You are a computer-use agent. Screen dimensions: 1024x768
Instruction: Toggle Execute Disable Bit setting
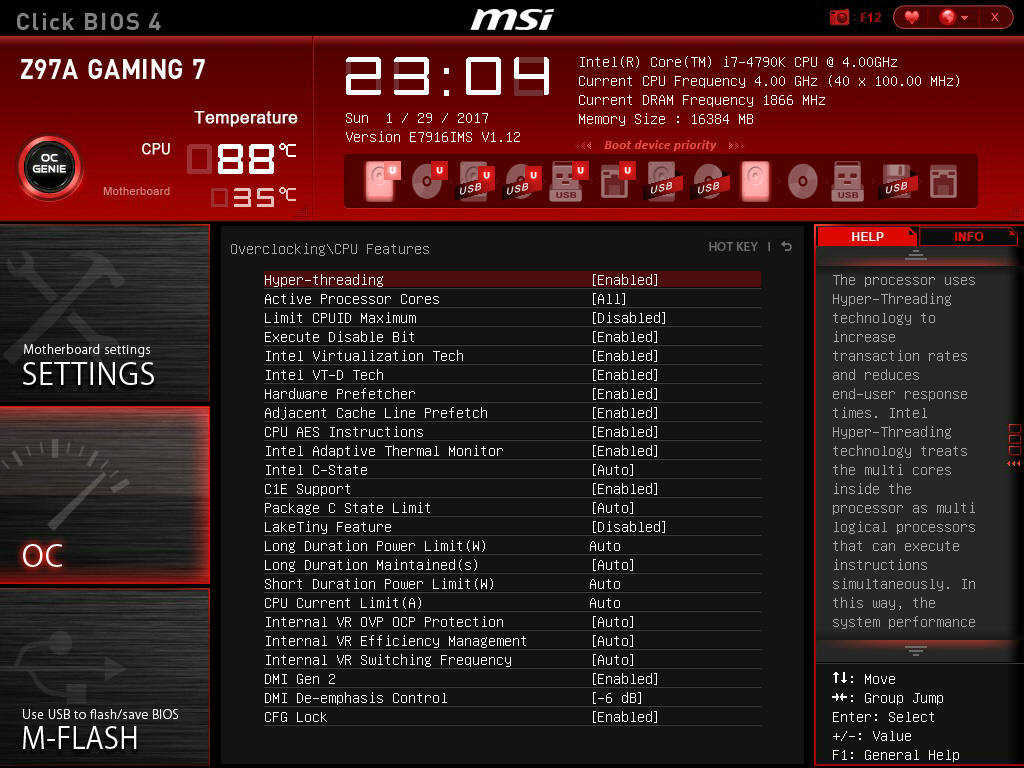(512, 337)
